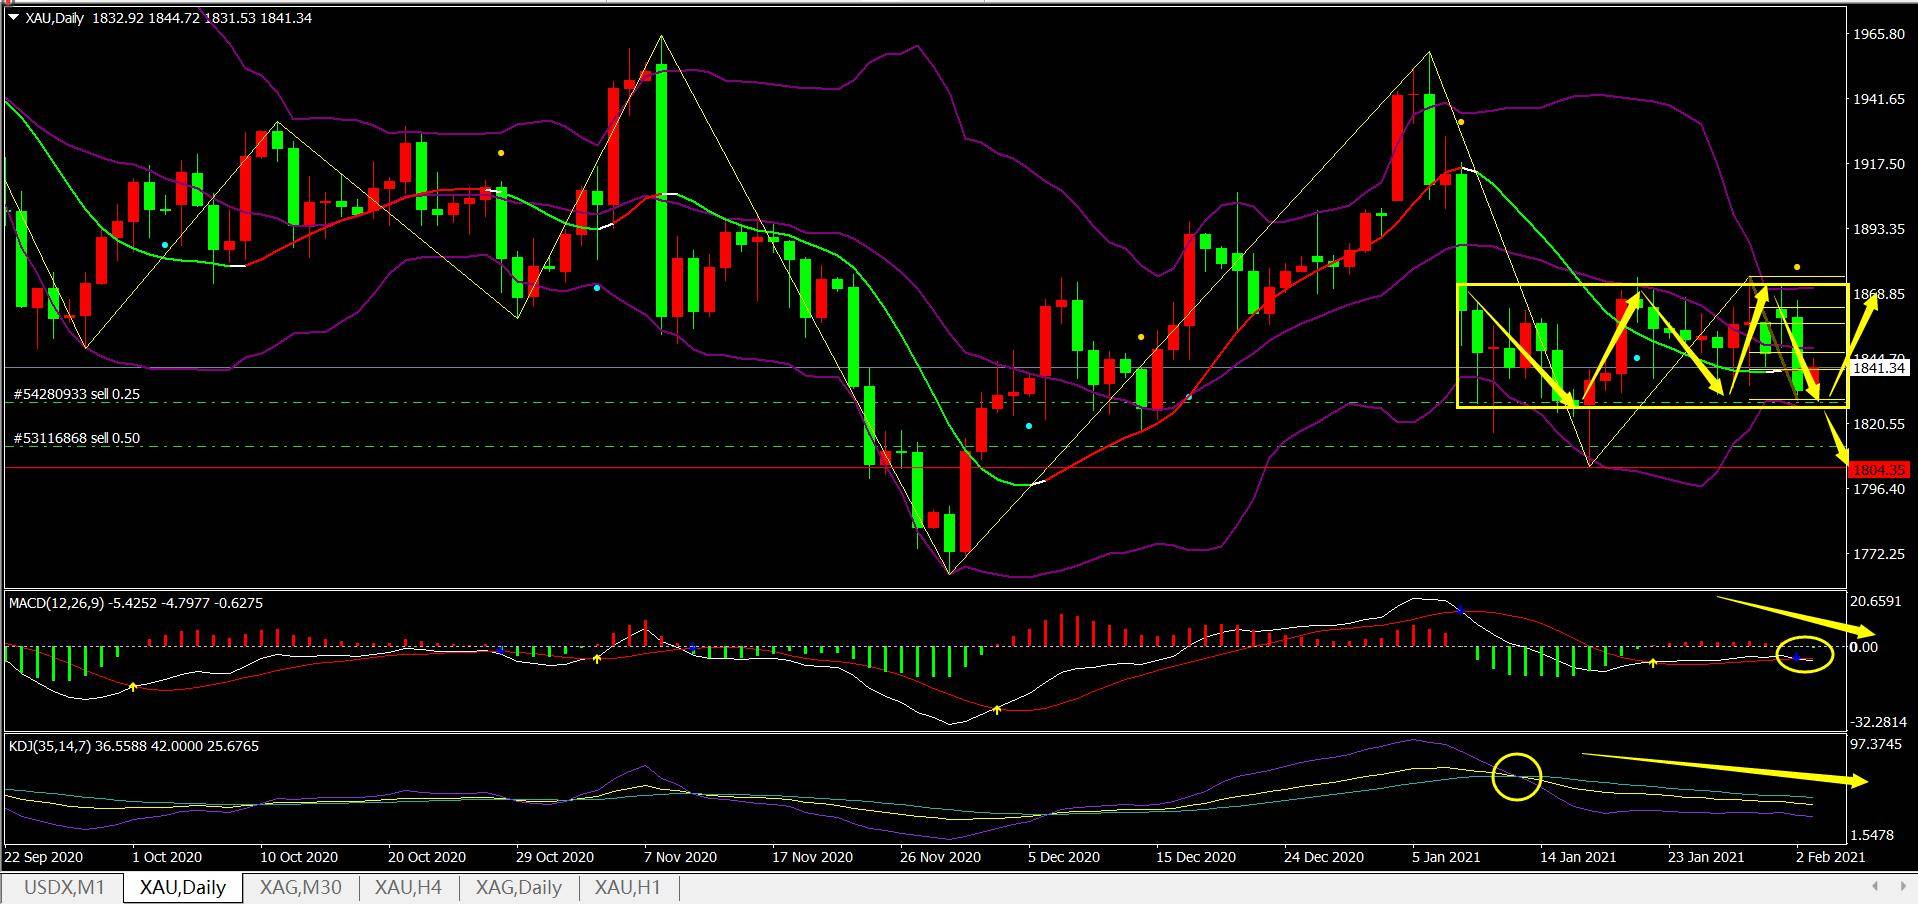Click the 1 Oct 2020 date label

pyautogui.click(x=167, y=857)
